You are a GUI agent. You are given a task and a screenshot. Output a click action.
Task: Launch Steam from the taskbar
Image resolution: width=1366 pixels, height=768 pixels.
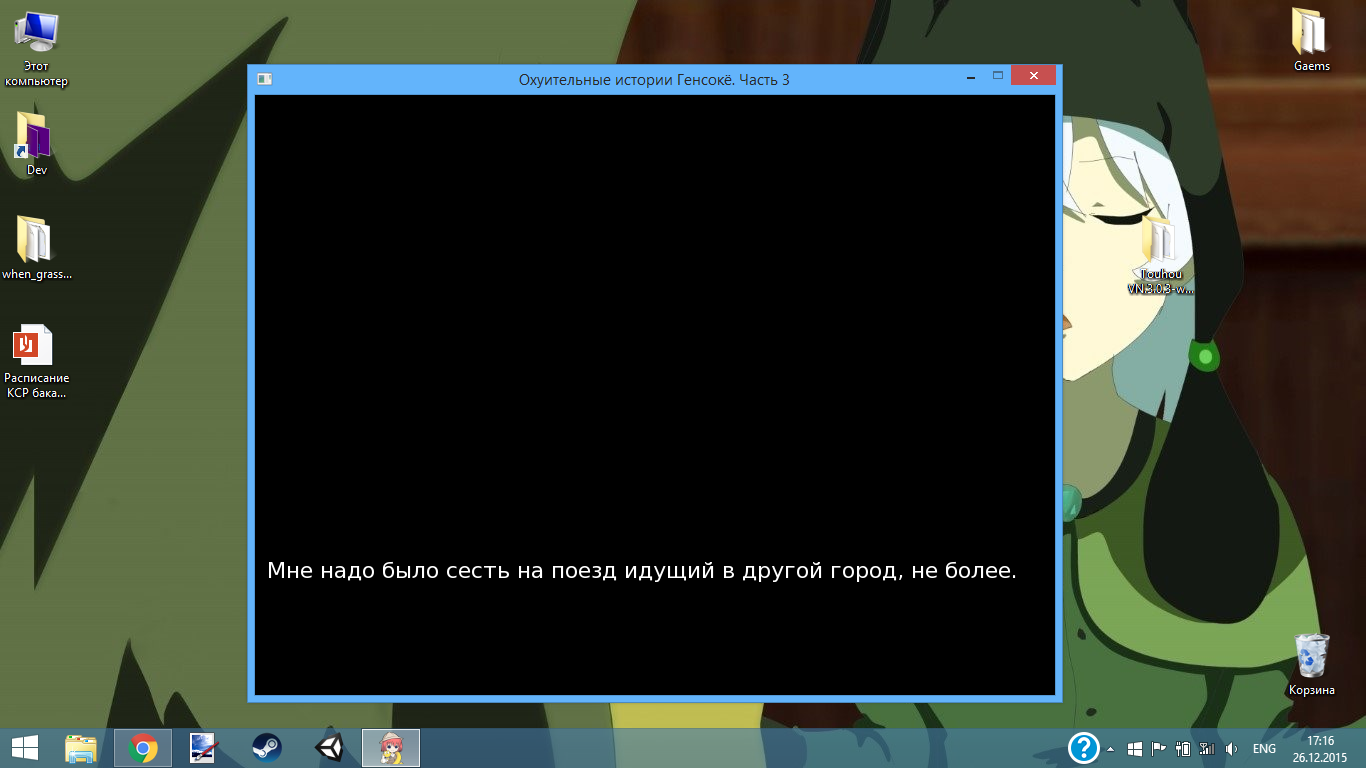click(266, 748)
